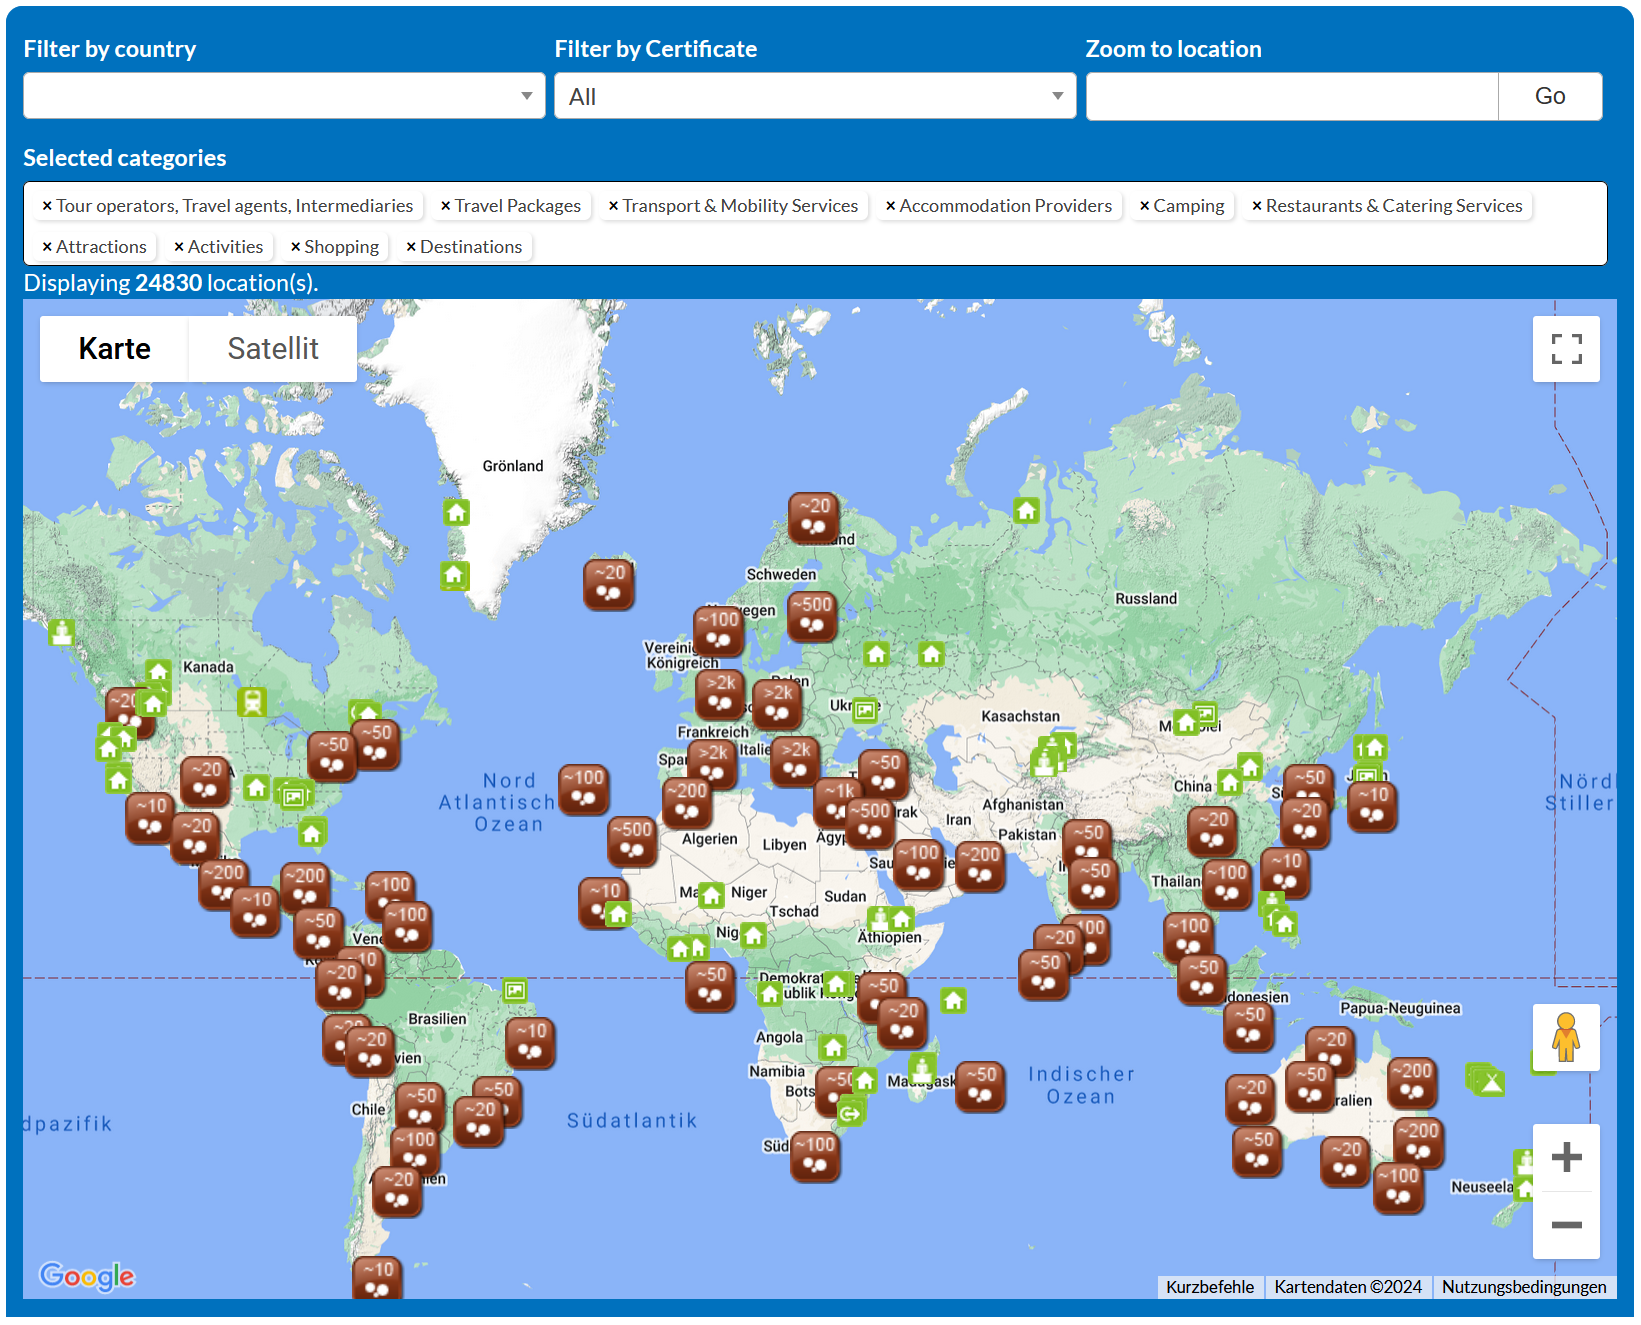Image resolution: width=1641 pixels, height=1325 pixels.
Task: Switch to Satellit map view
Action: [x=272, y=349]
